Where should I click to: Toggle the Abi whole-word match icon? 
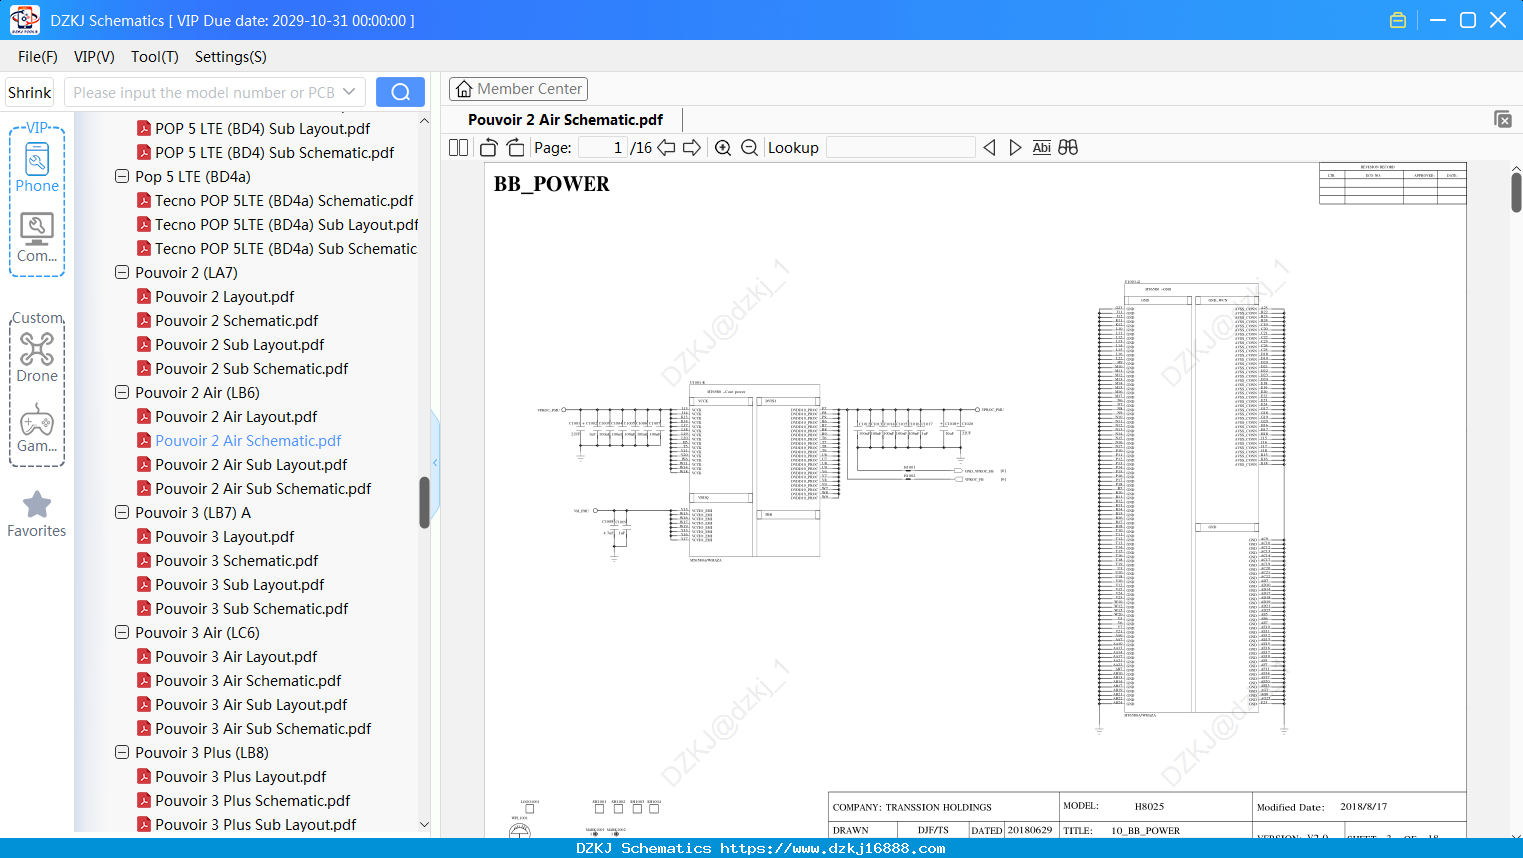(x=1041, y=147)
